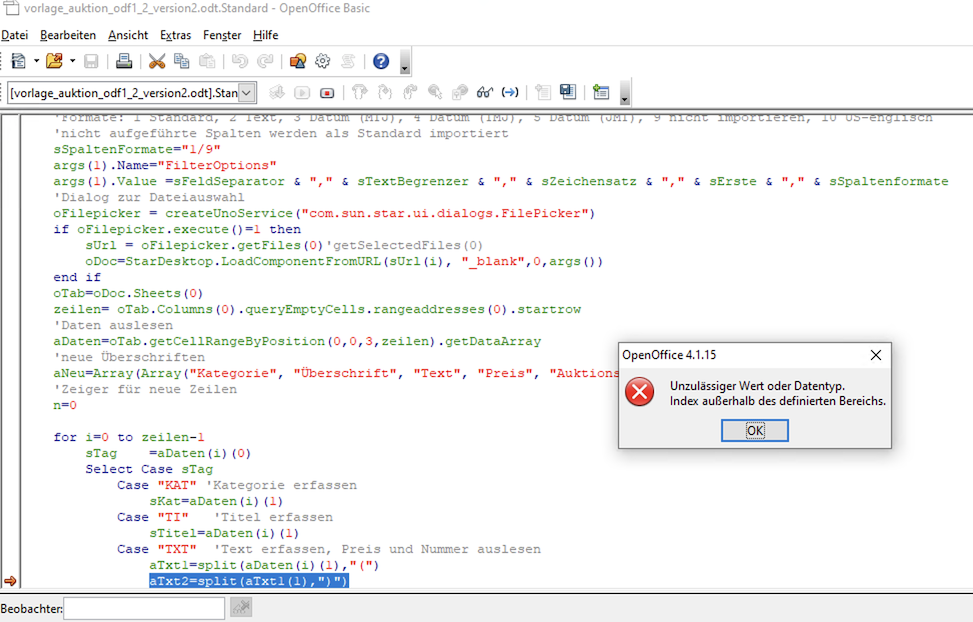Viewport: 973px width, 622px height.
Task: Click the Cut scissors icon
Action: (157, 62)
